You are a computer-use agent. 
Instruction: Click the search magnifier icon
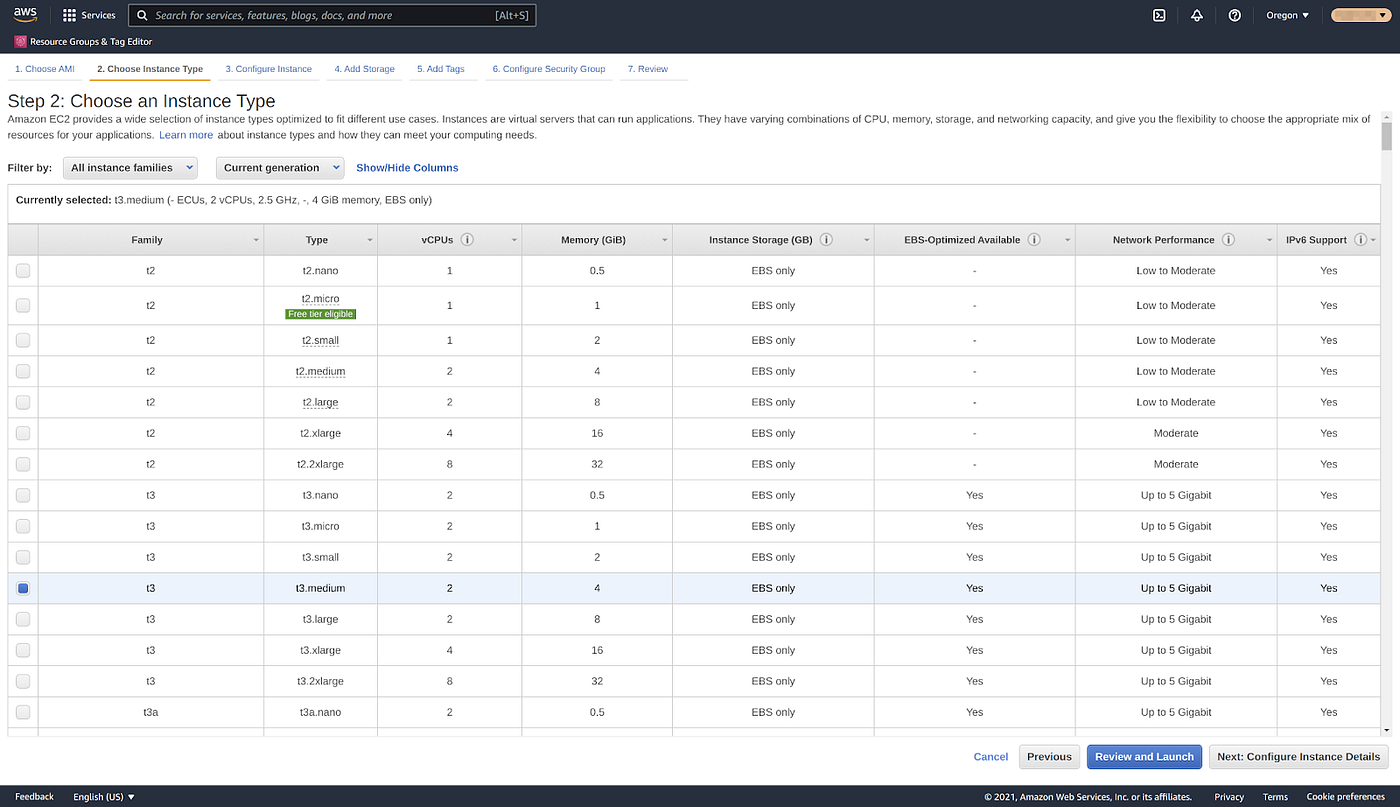click(x=144, y=16)
